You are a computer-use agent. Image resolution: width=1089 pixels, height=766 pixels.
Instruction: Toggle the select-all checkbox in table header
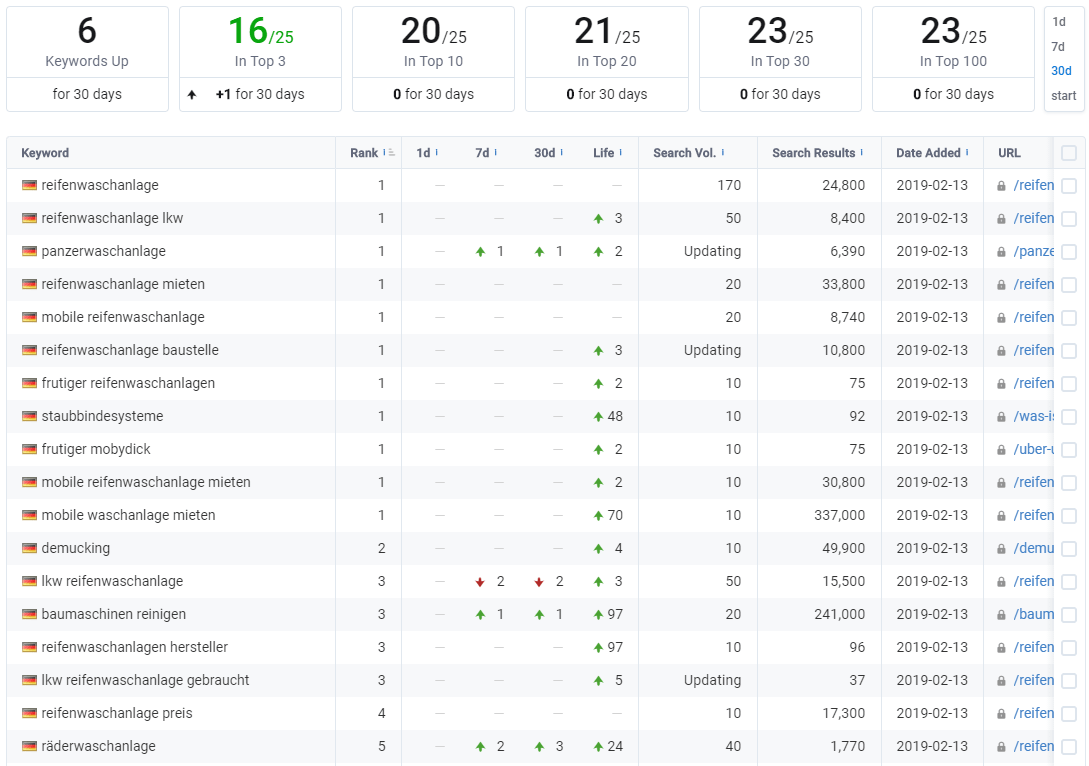(x=1069, y=153)
